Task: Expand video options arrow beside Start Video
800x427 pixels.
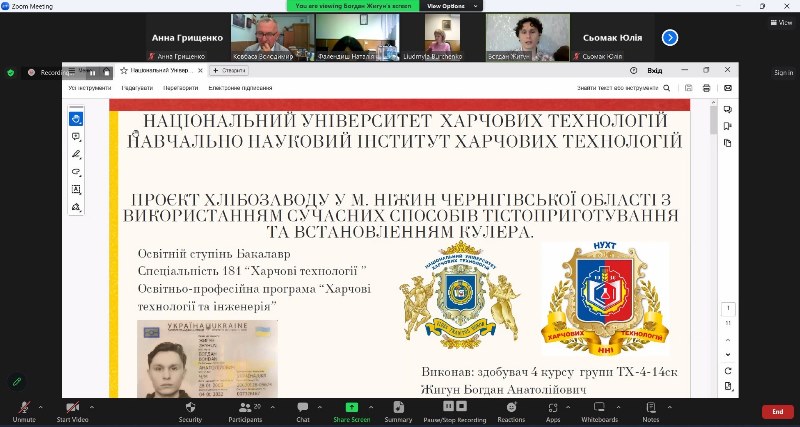Action: click(92, 407)
